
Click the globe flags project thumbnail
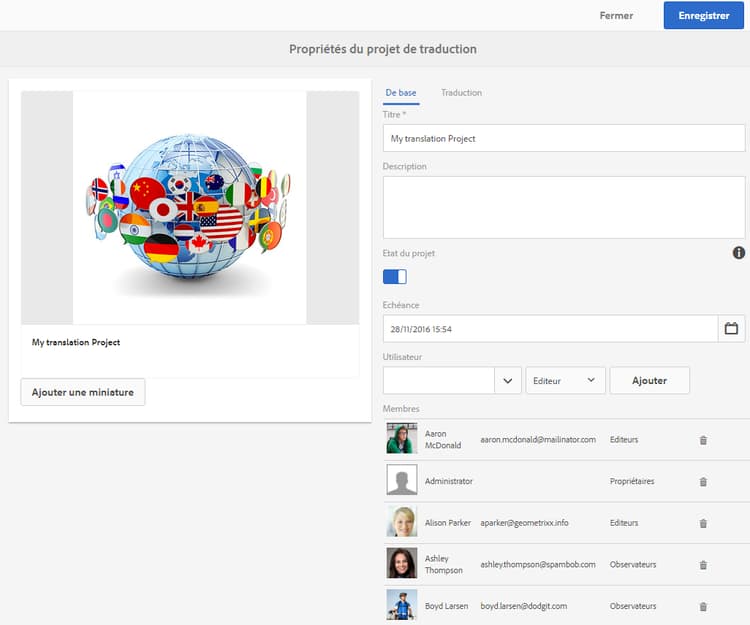pos(190,208)
